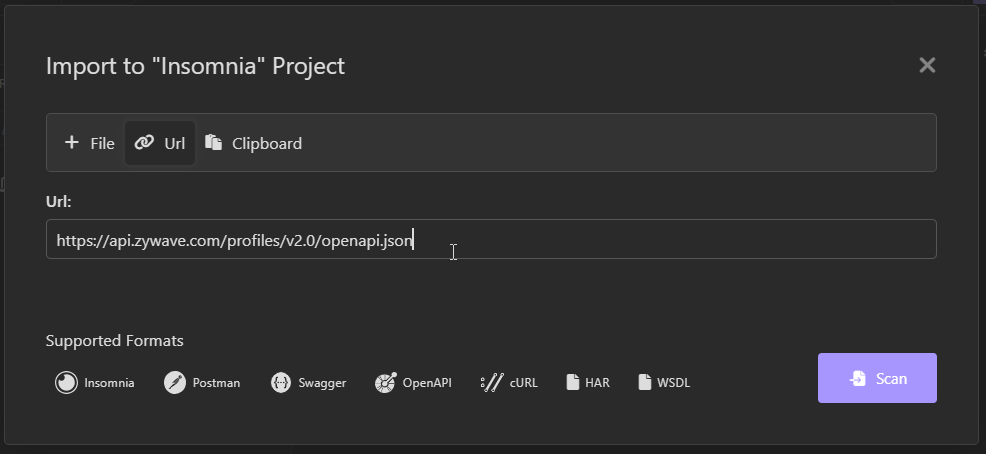Close the Import to Insomnia Project dialog
This screenshot has width=986, height=454.
[928, 65]
